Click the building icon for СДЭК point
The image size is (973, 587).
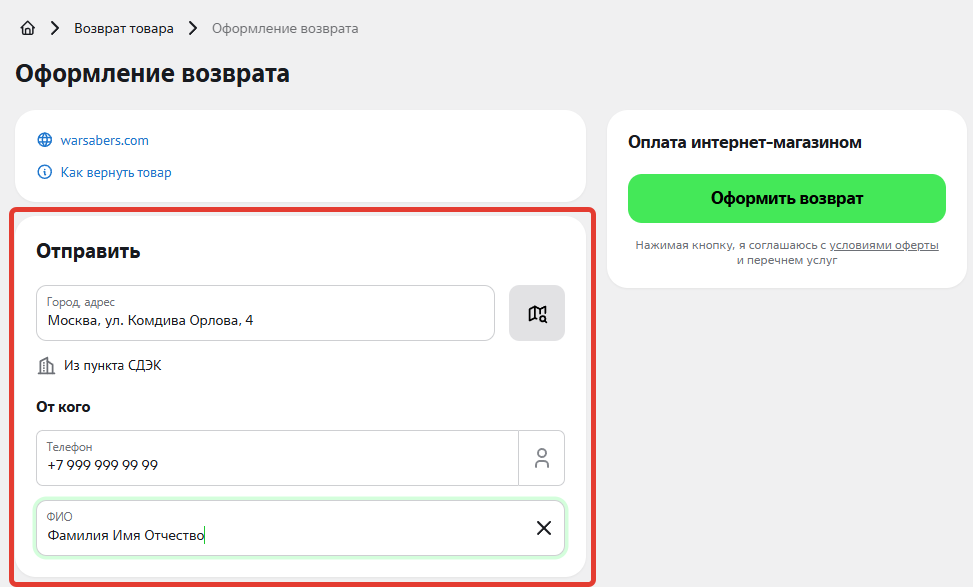[x=46, y=366]
